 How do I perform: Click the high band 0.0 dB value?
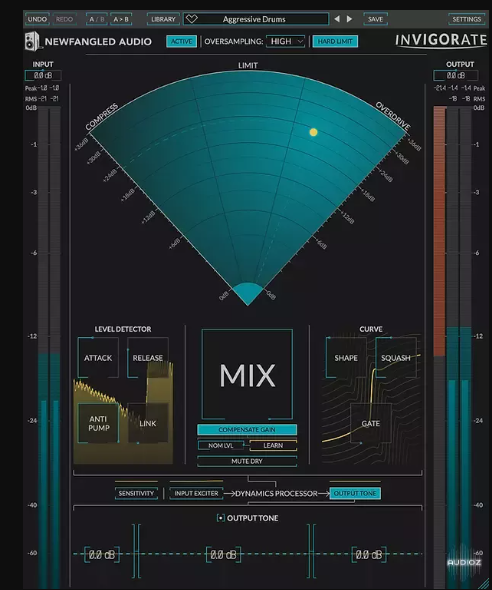(x=369, y=555)
